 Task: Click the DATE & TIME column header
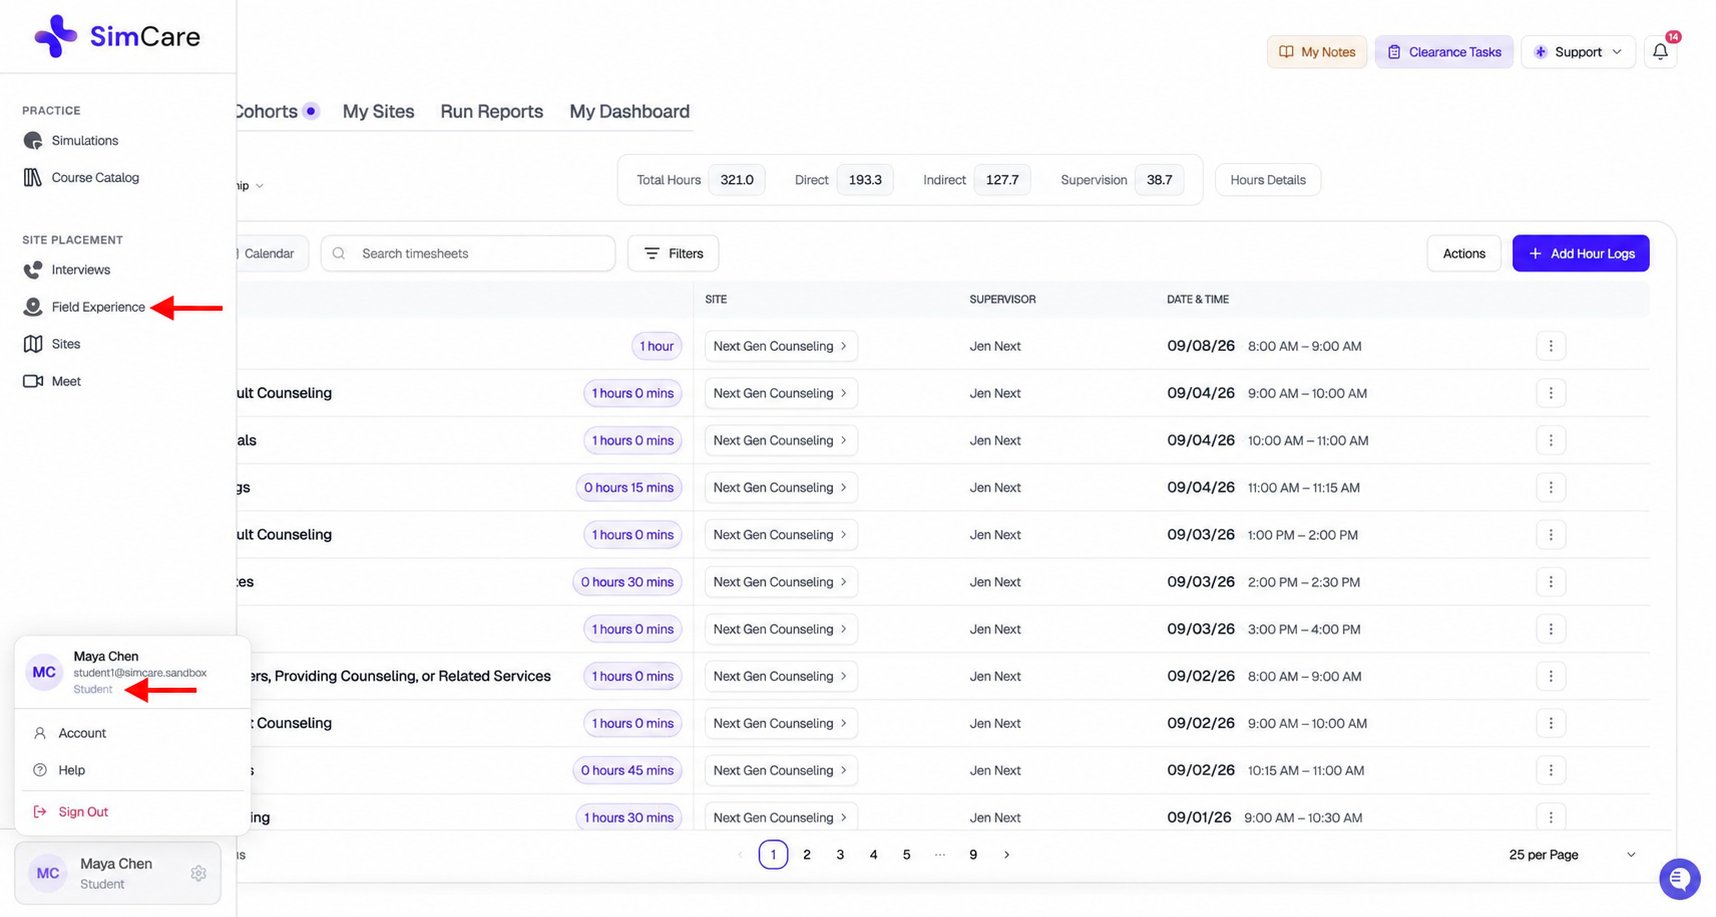(x=1198, y=300)
